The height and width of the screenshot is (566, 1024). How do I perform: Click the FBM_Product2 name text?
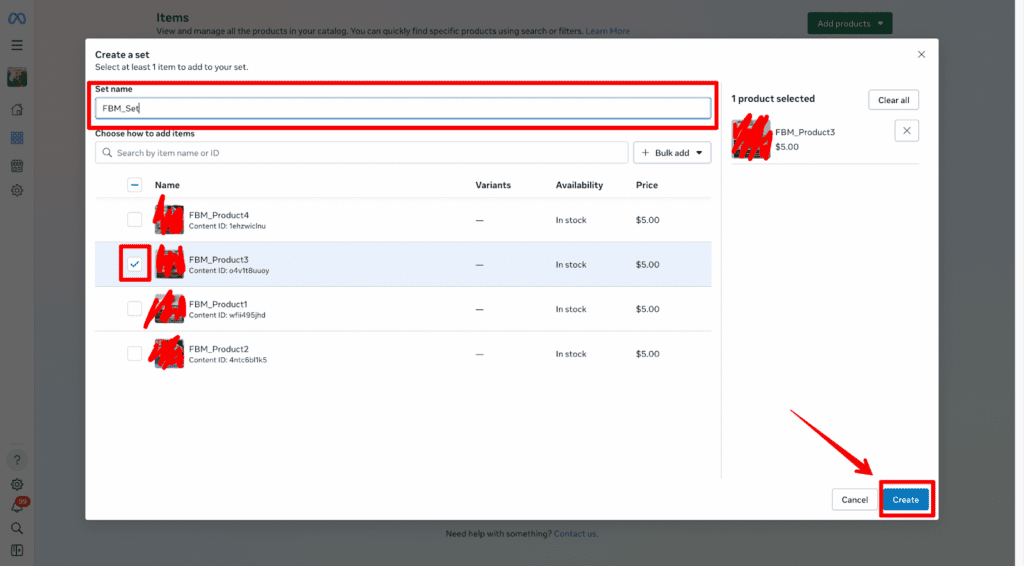tap(219, 349)
